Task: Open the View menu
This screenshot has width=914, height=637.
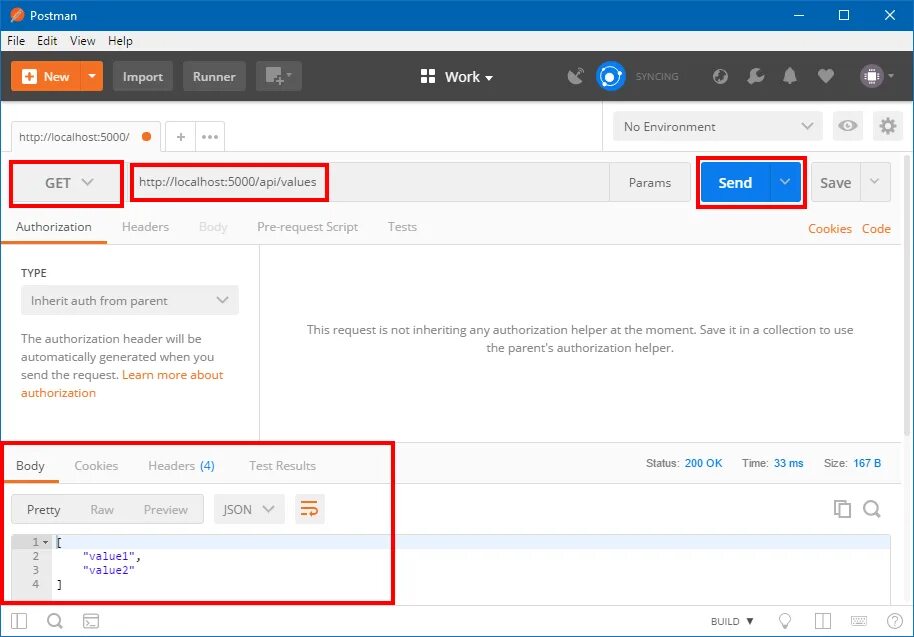Action: (x=82, y=41)
